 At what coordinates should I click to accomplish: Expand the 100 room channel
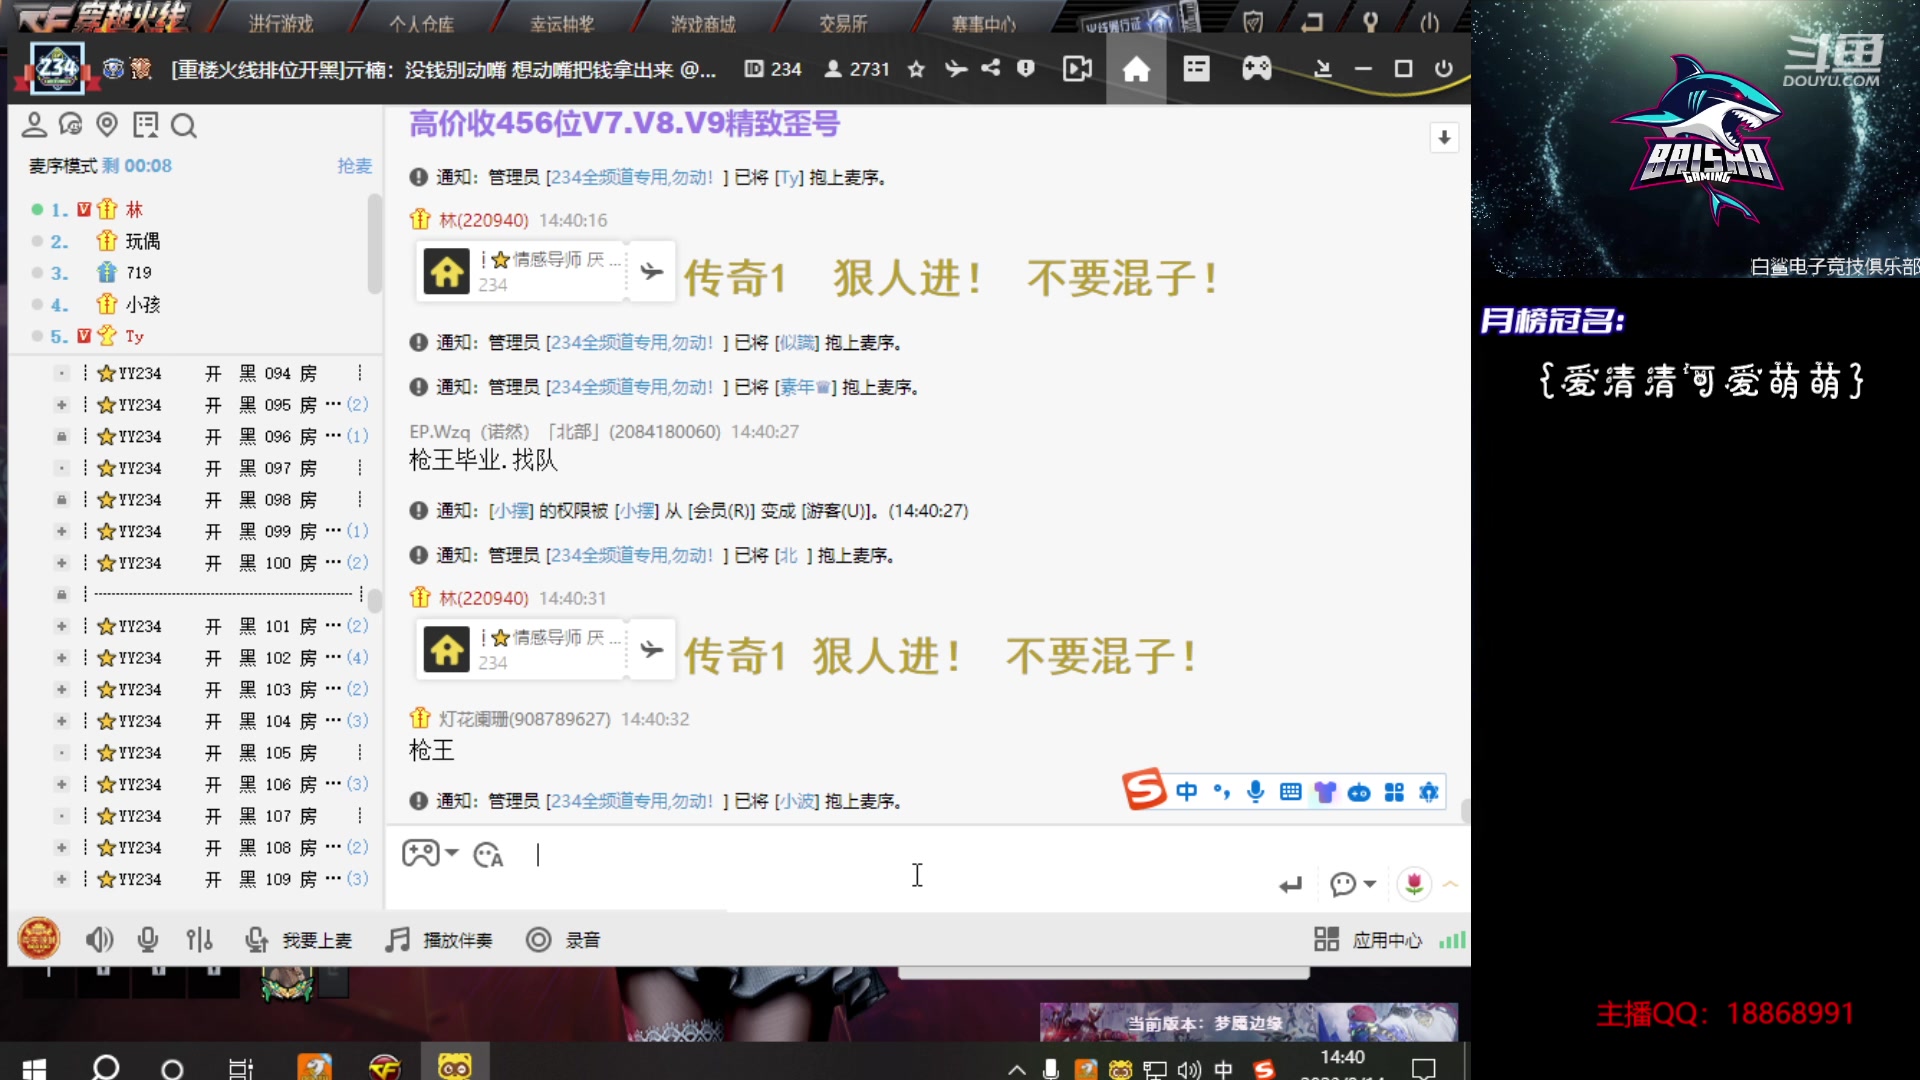(61, 563)
